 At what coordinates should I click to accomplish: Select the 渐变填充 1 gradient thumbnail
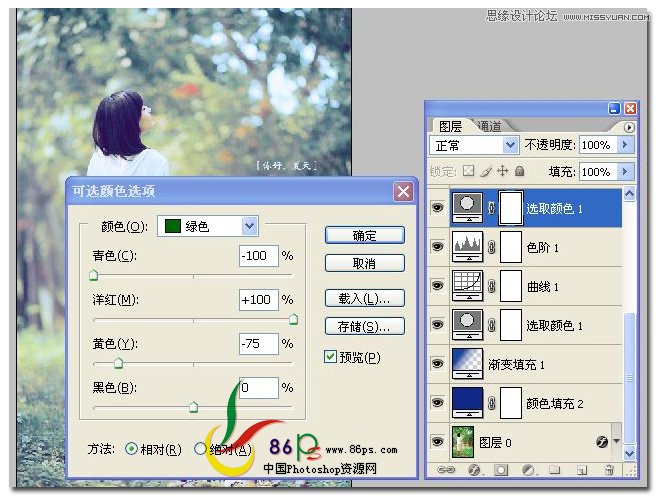coord(467,364)
